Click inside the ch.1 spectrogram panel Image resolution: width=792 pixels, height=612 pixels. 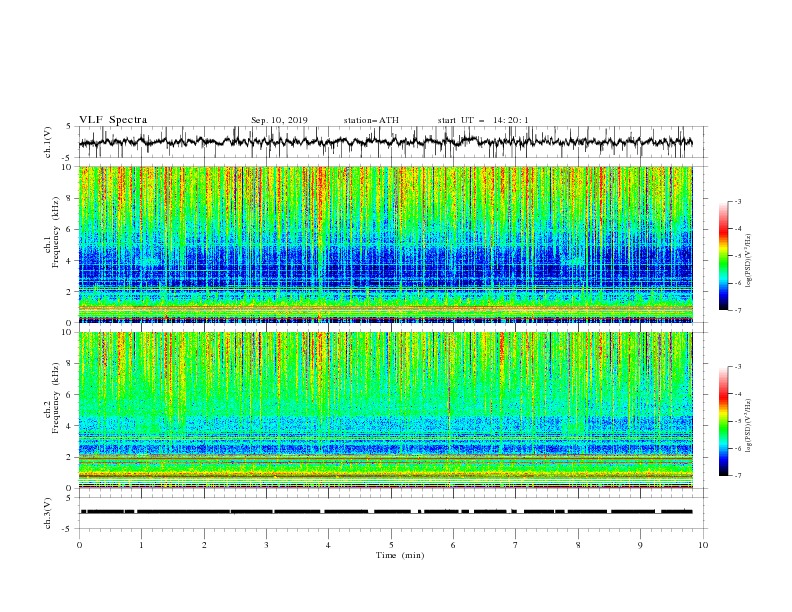[x=386, y=244]
